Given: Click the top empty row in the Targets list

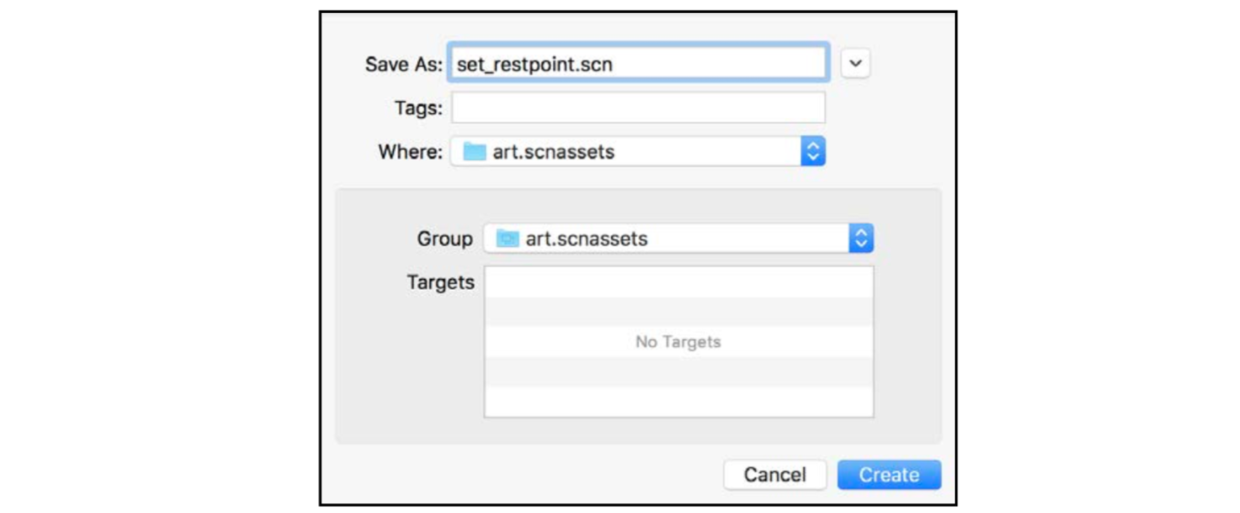Looking at the screenshot, I should (x=679, y=282).
